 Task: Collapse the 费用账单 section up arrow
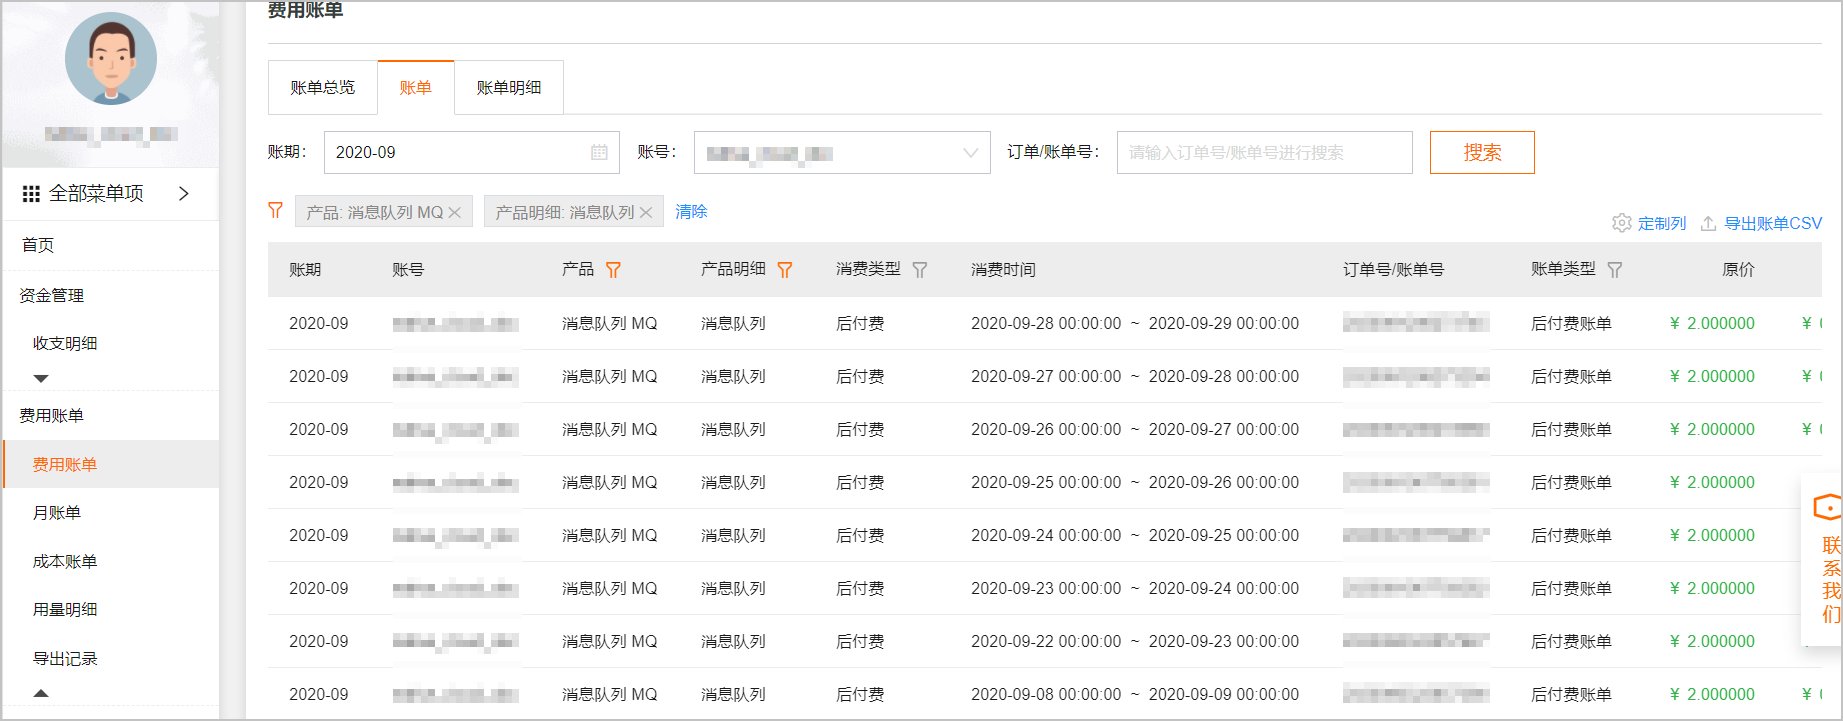(x=41, y=692)
